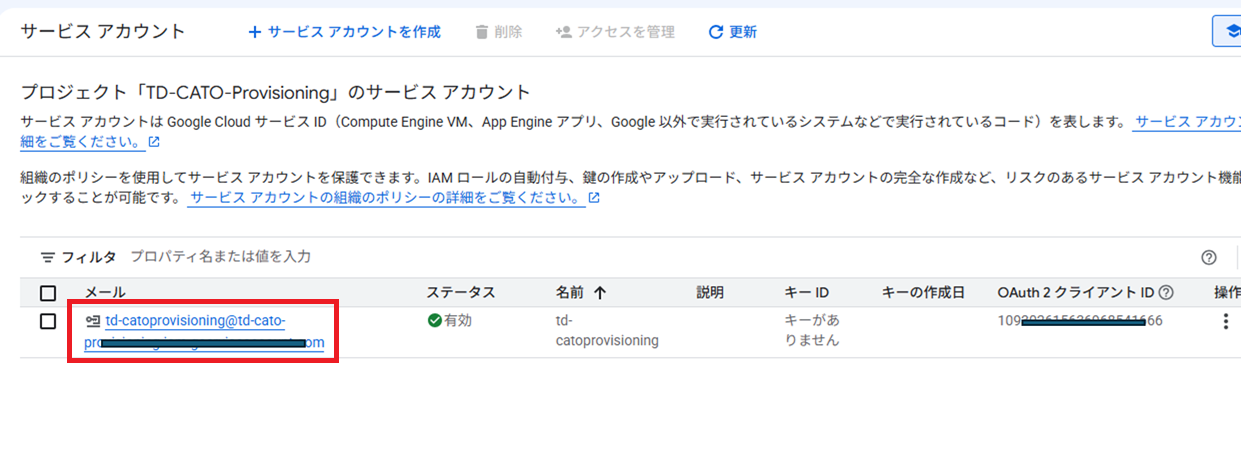Click the フィルタ label
1241x462 pixels.
(x=89, y=257)
